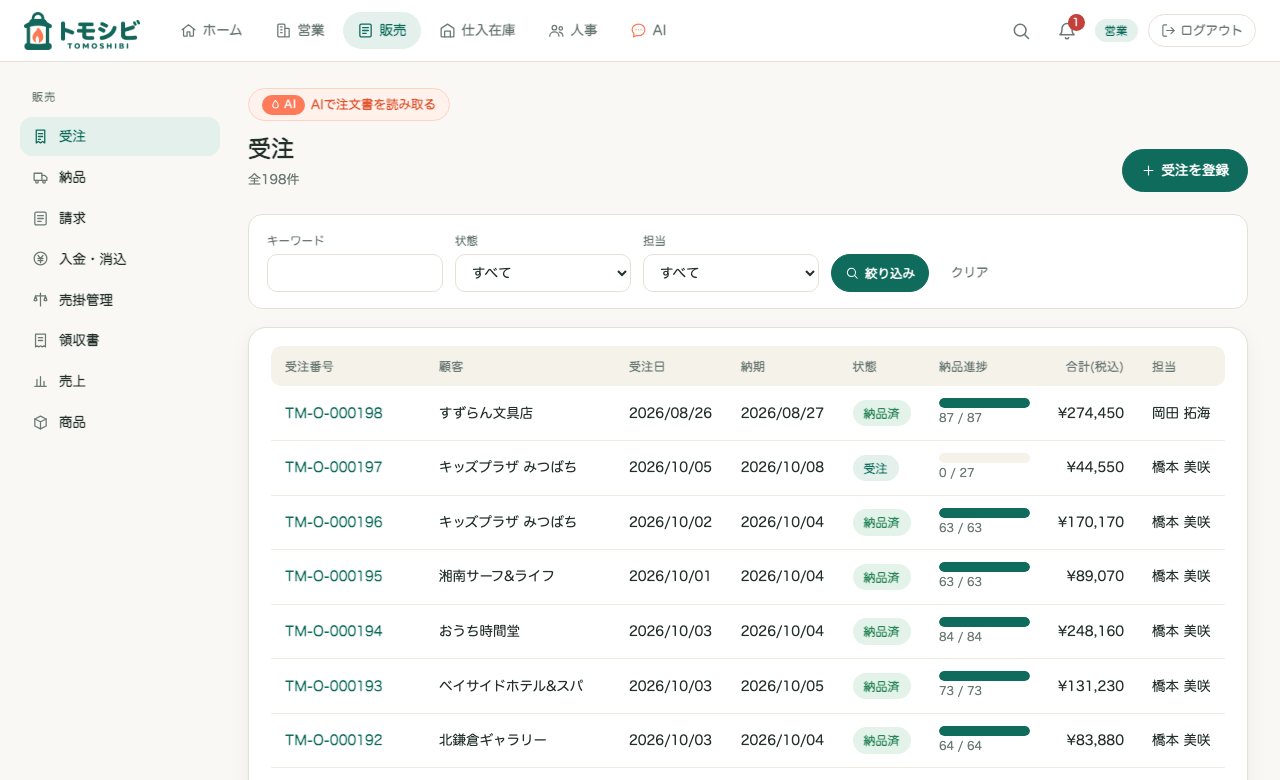Screen dimensions: 1280x780
Task: Open the 仕入在庫 menu label
Action: [489, 31]
